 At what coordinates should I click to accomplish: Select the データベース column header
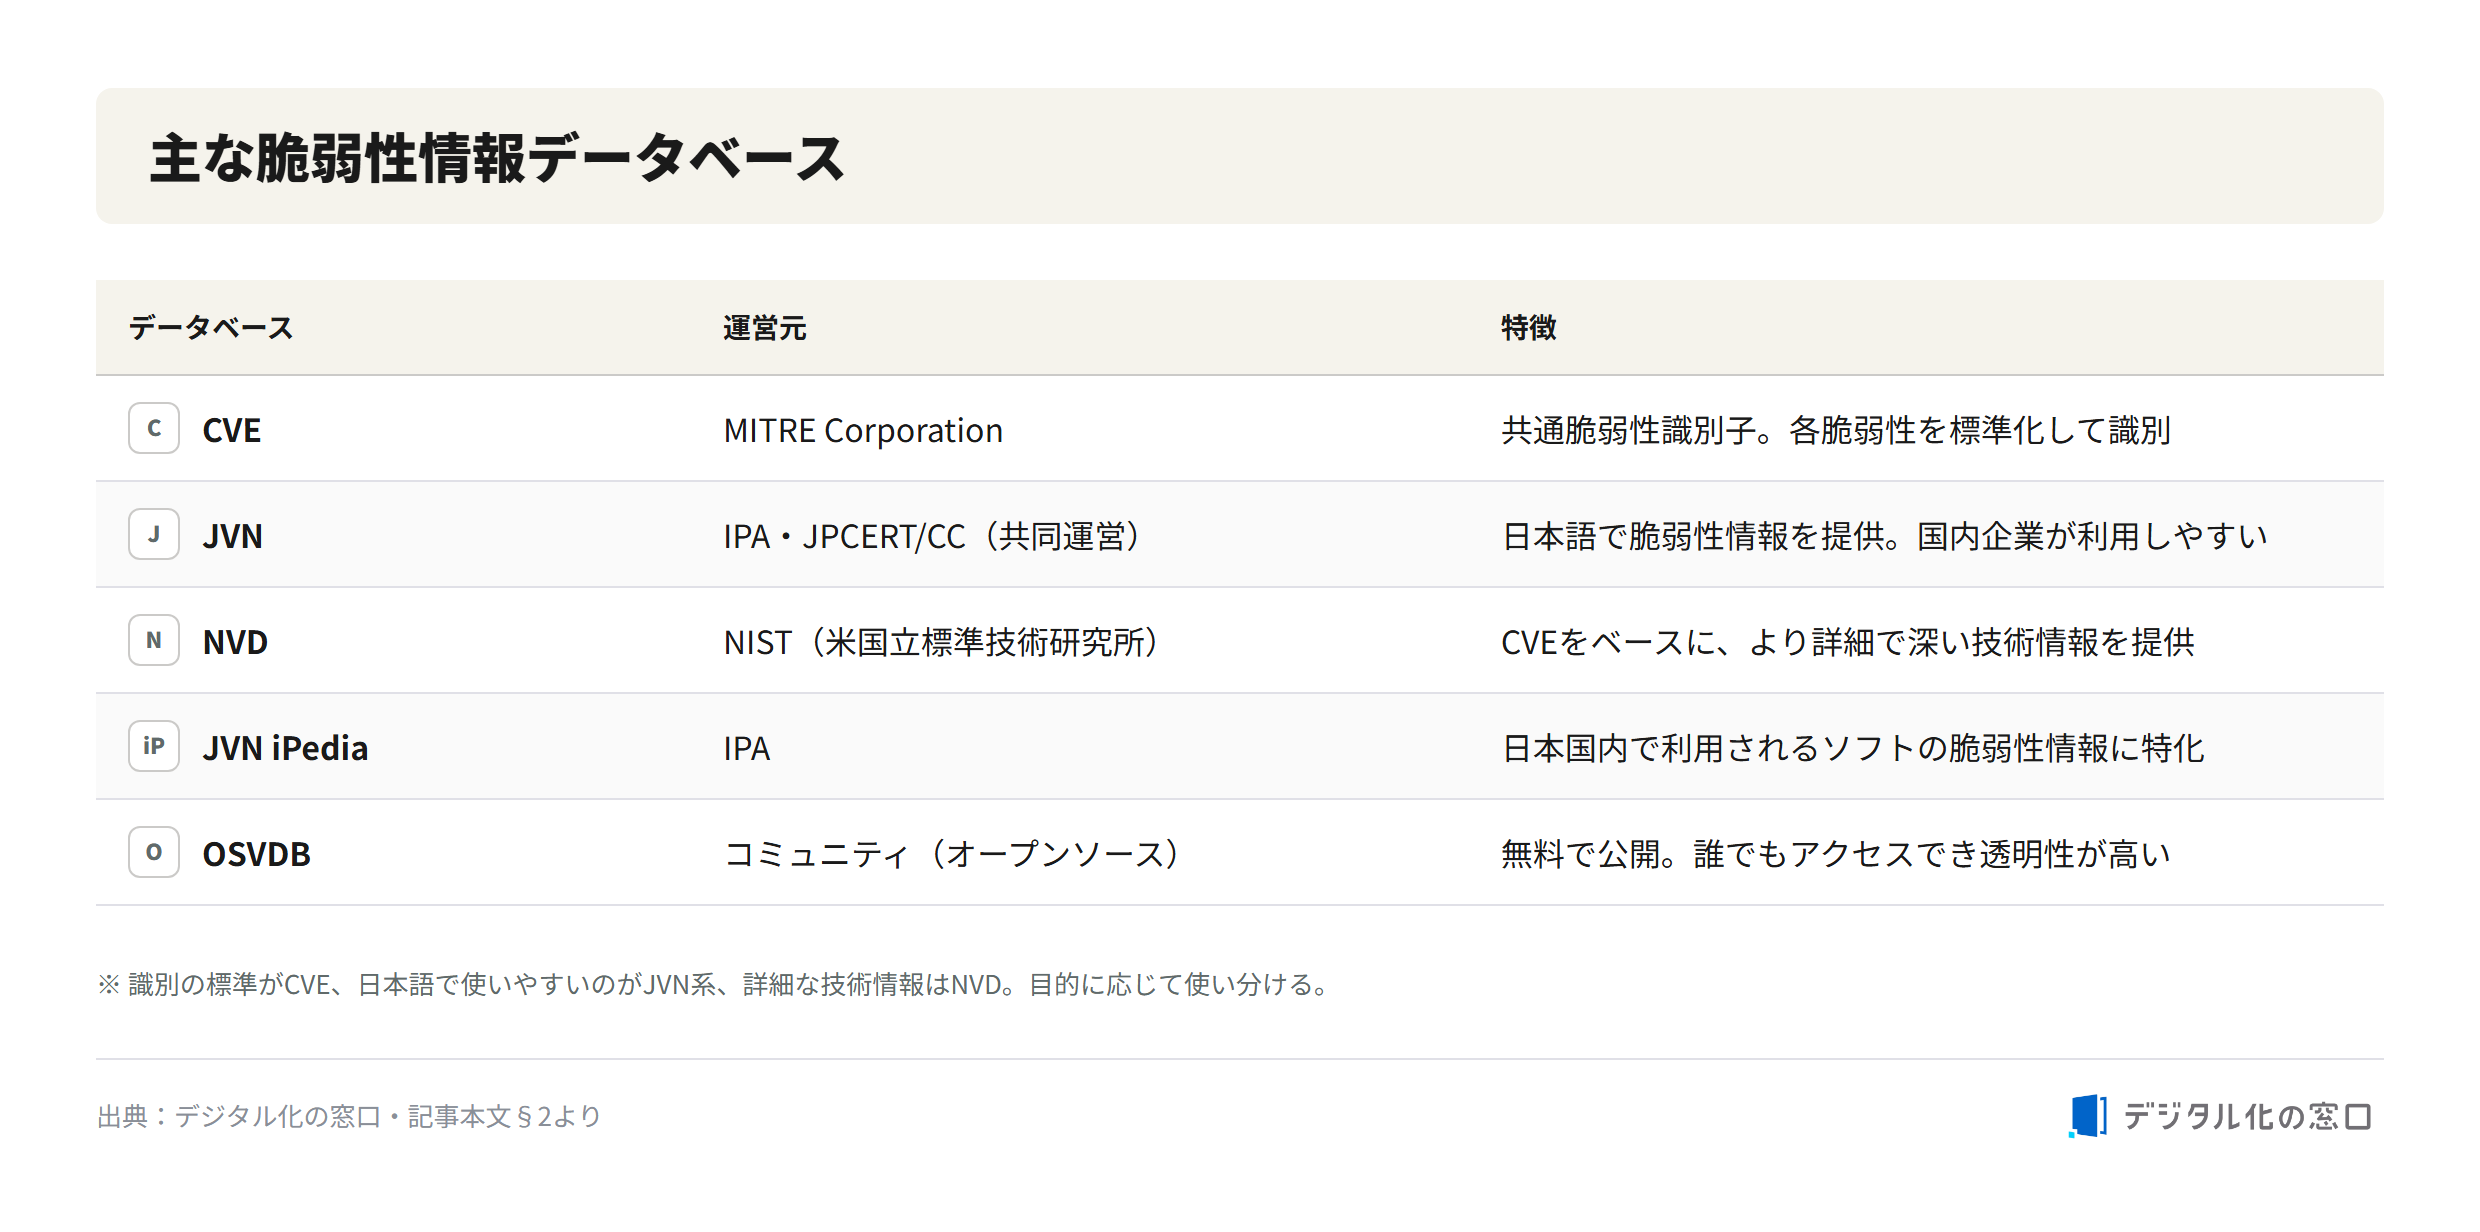[x=211, y=328]
